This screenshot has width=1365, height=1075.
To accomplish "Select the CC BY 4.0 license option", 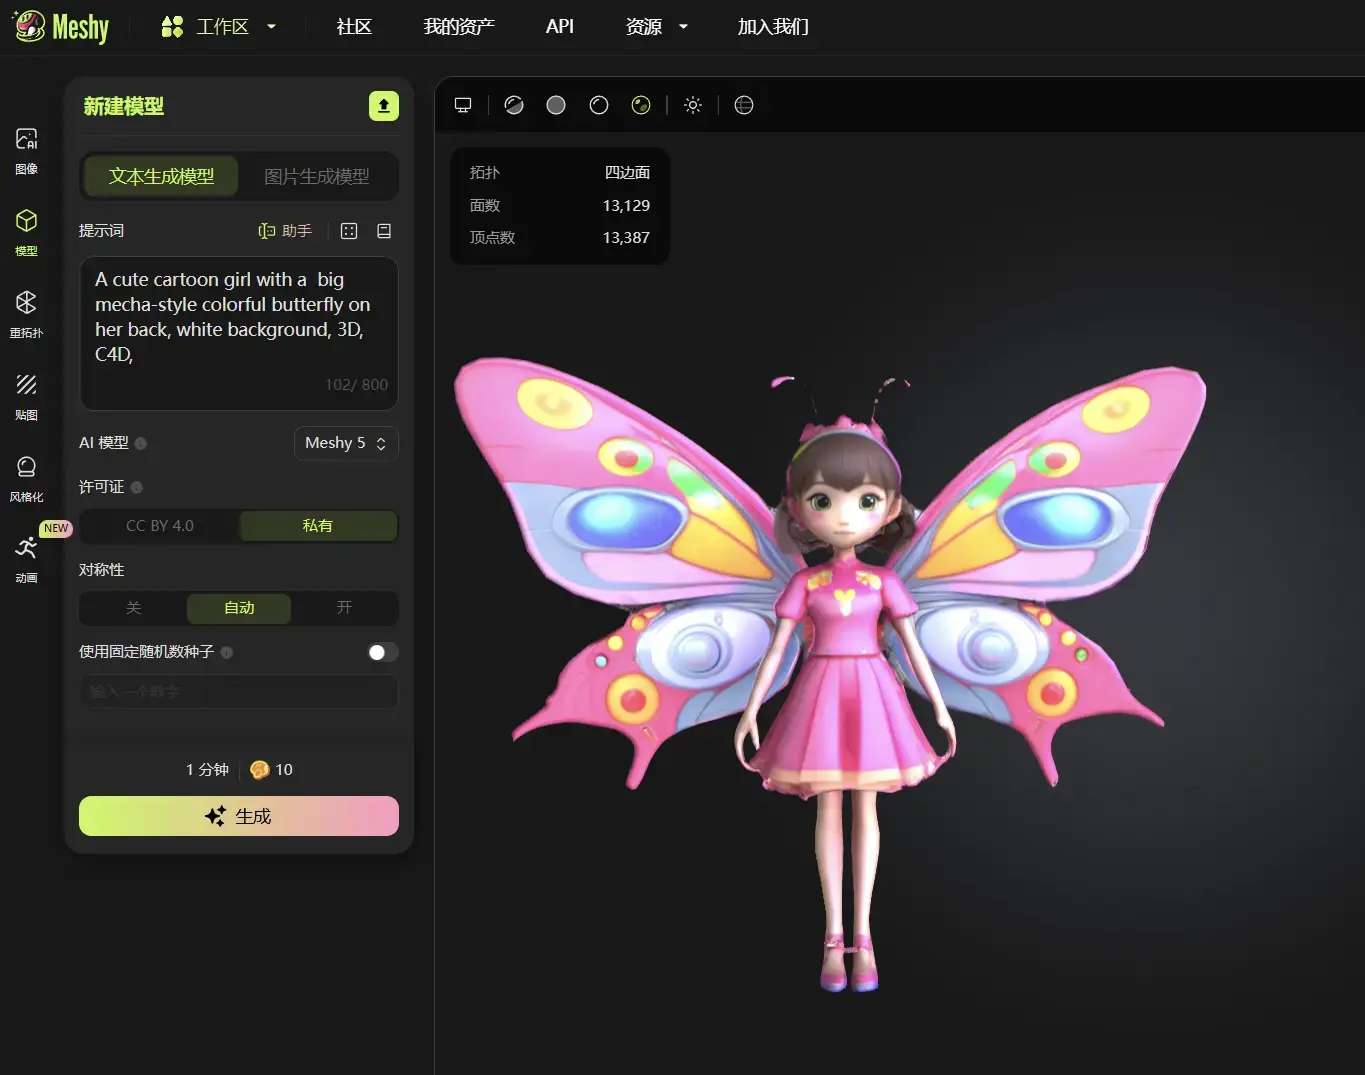I will (x=160, y=525).
